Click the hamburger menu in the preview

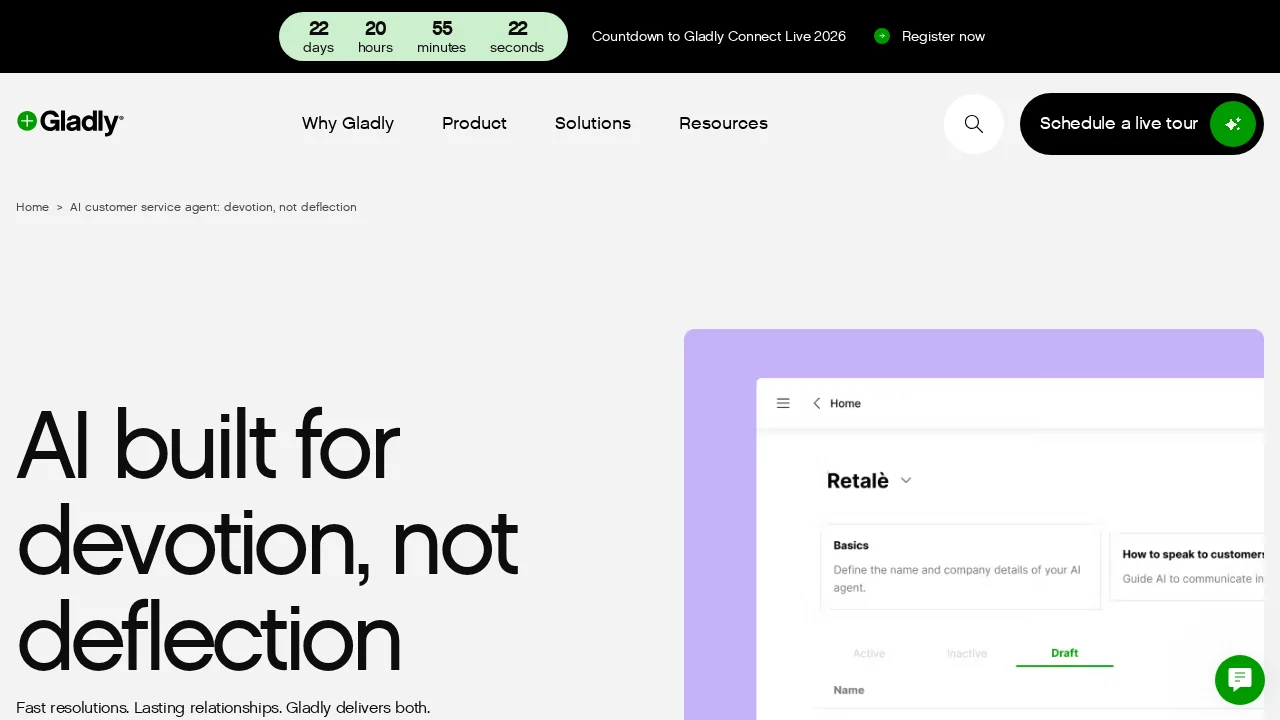[783, 403]
